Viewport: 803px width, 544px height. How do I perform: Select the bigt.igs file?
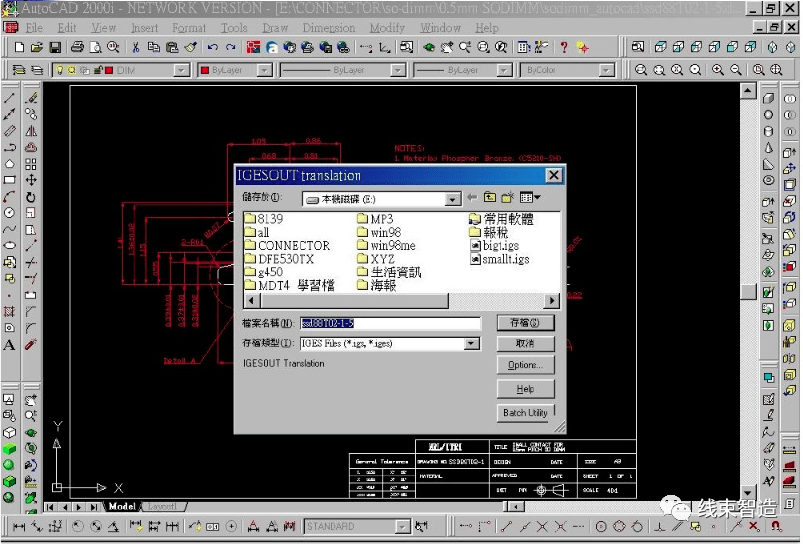coord(494,245)
